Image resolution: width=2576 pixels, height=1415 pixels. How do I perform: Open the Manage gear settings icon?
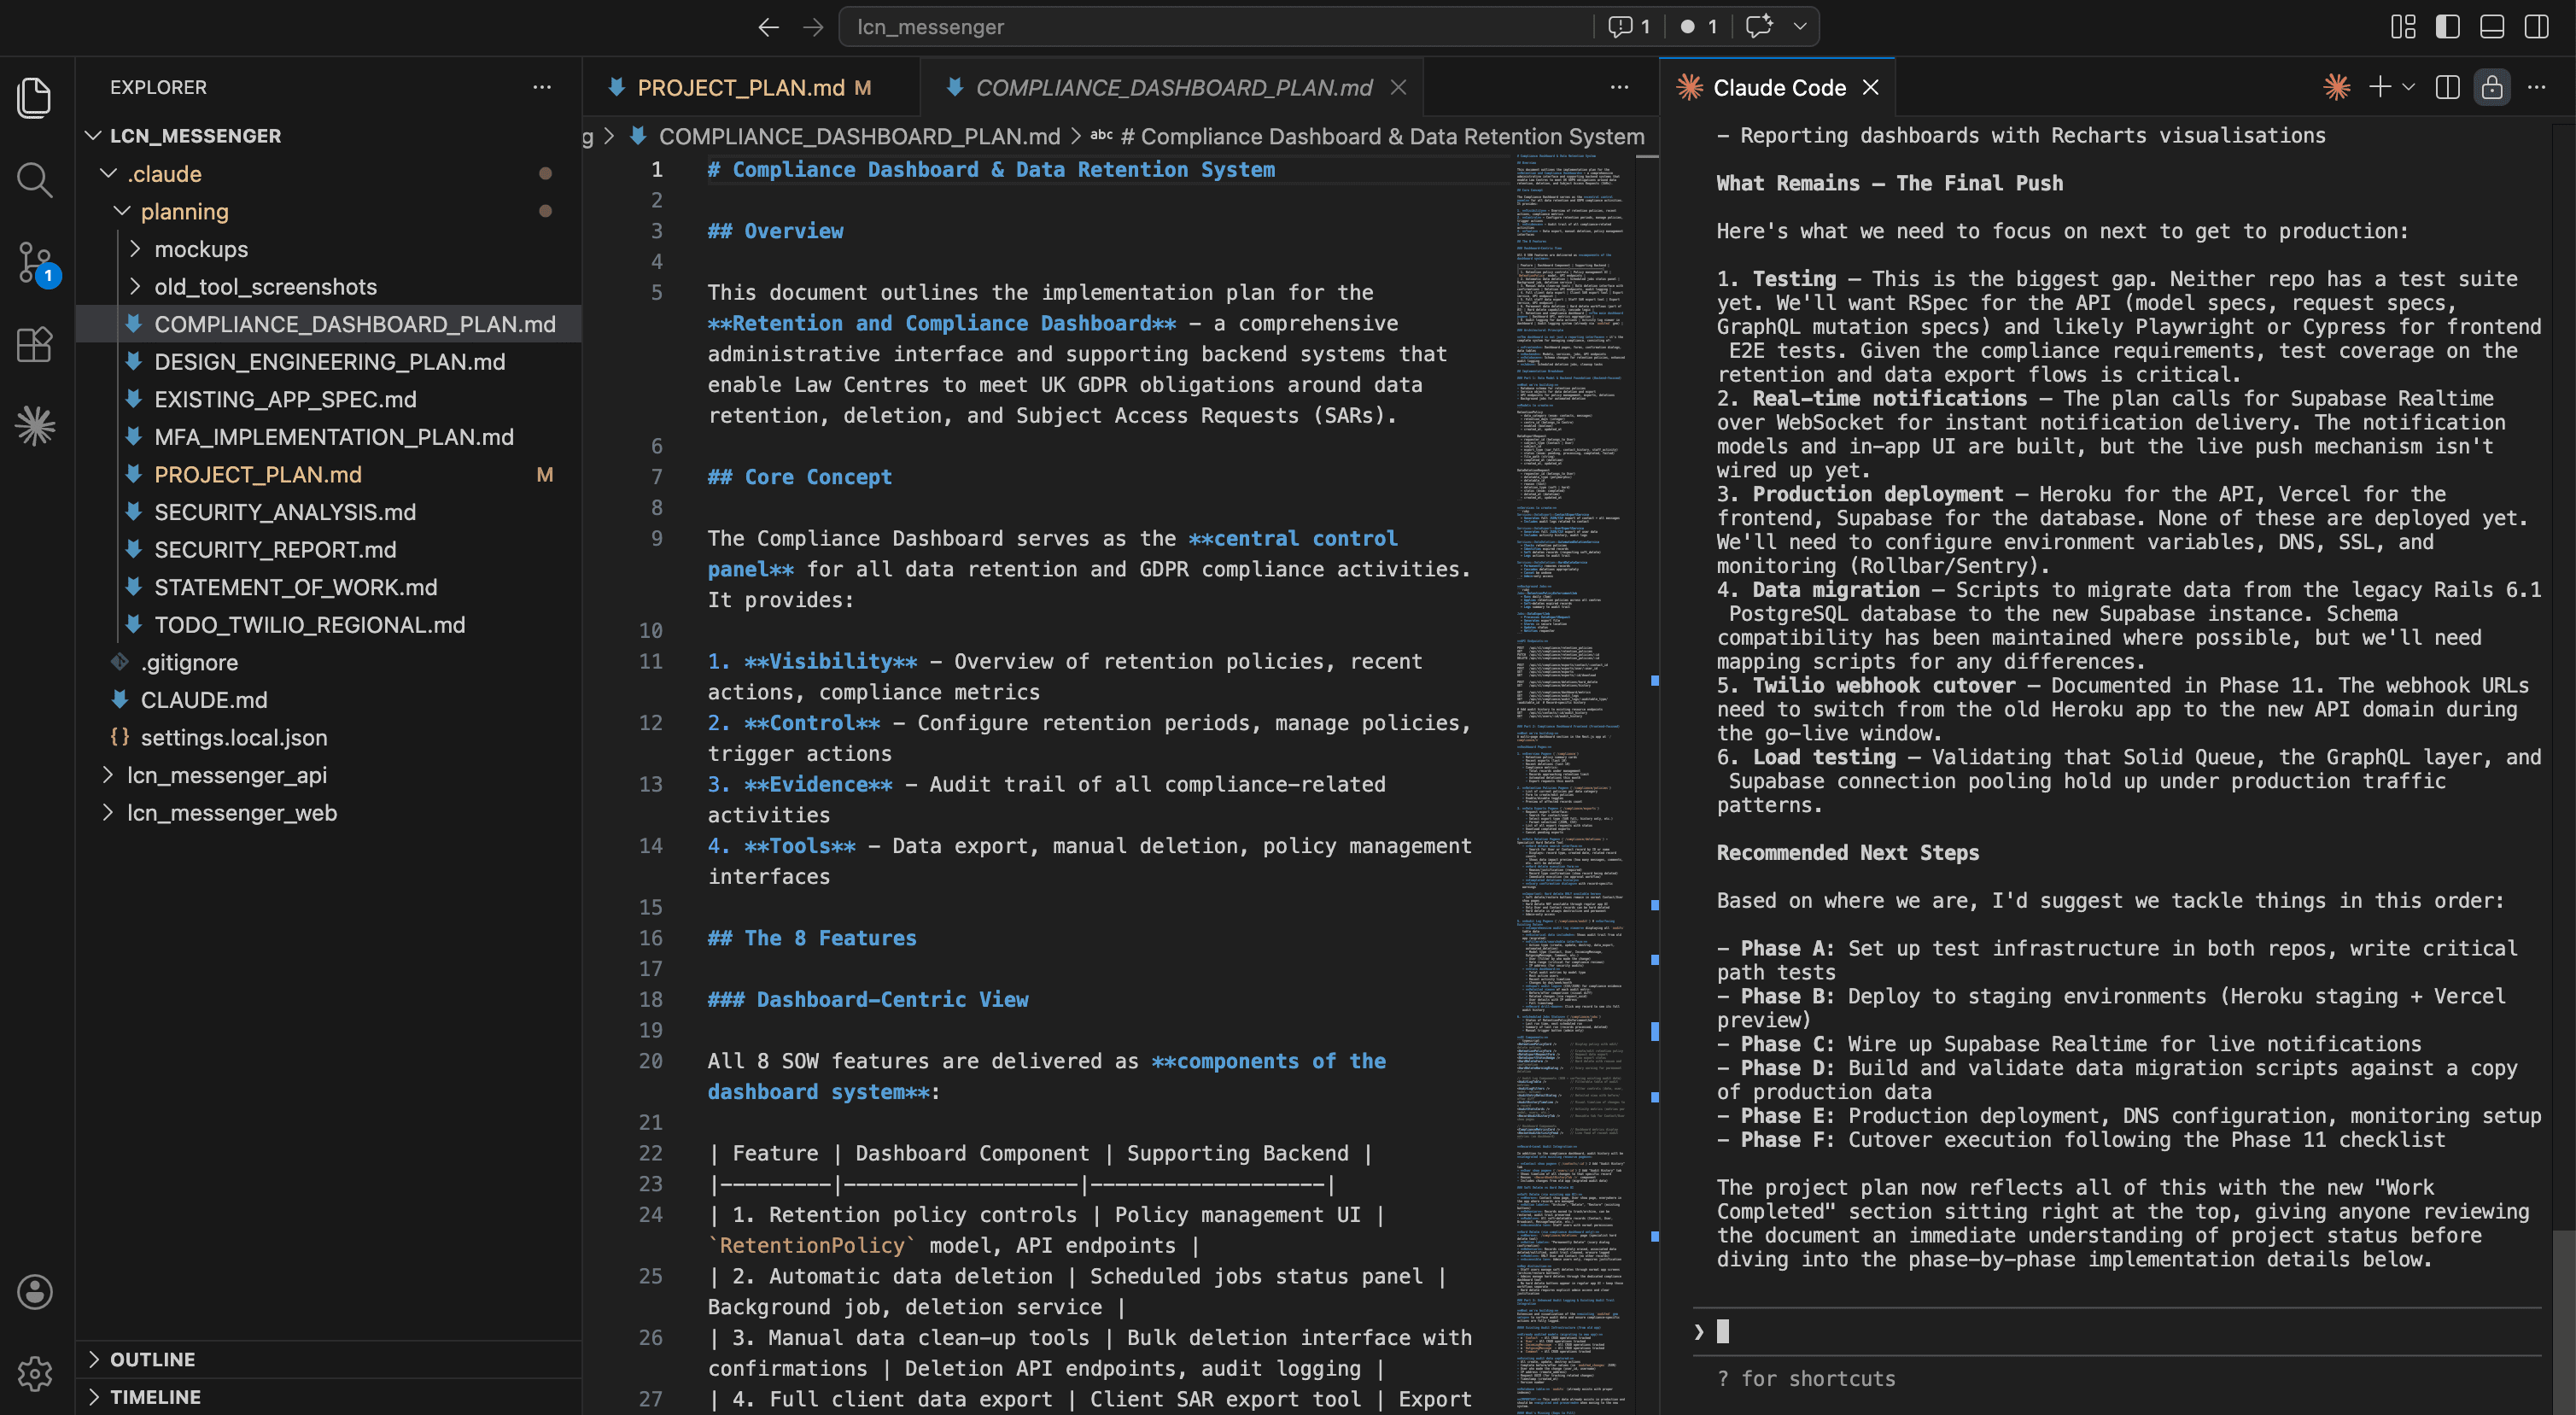(x=35, y=1374)
